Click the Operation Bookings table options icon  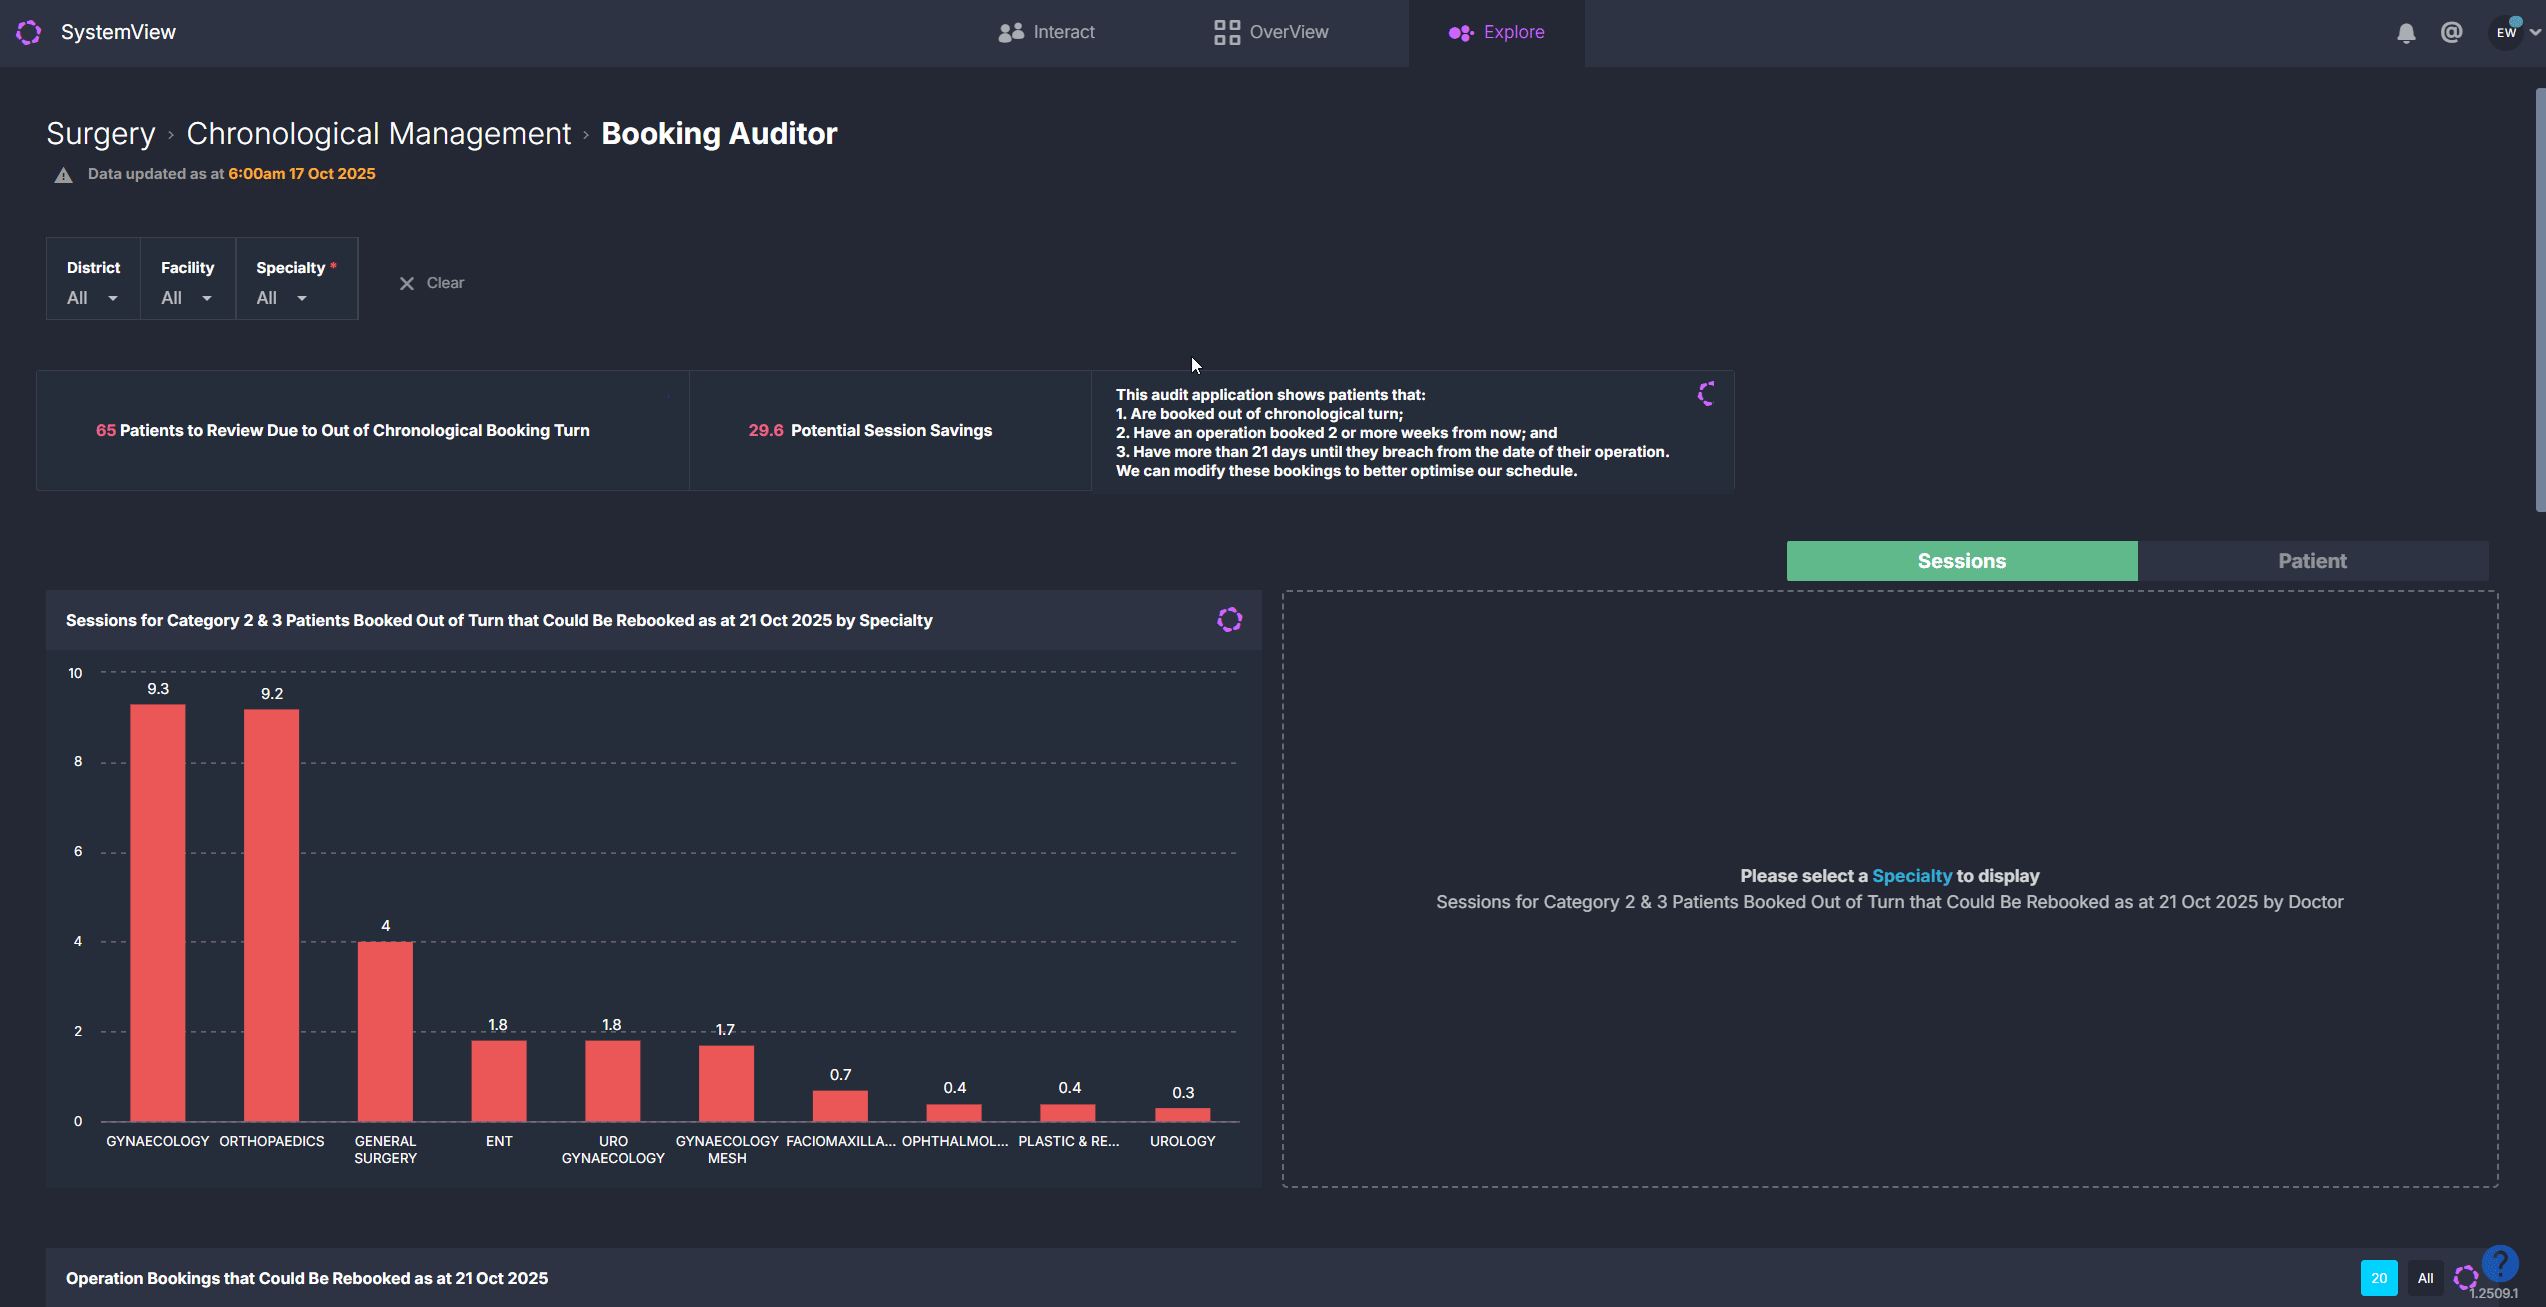tap(2465, 1278)
